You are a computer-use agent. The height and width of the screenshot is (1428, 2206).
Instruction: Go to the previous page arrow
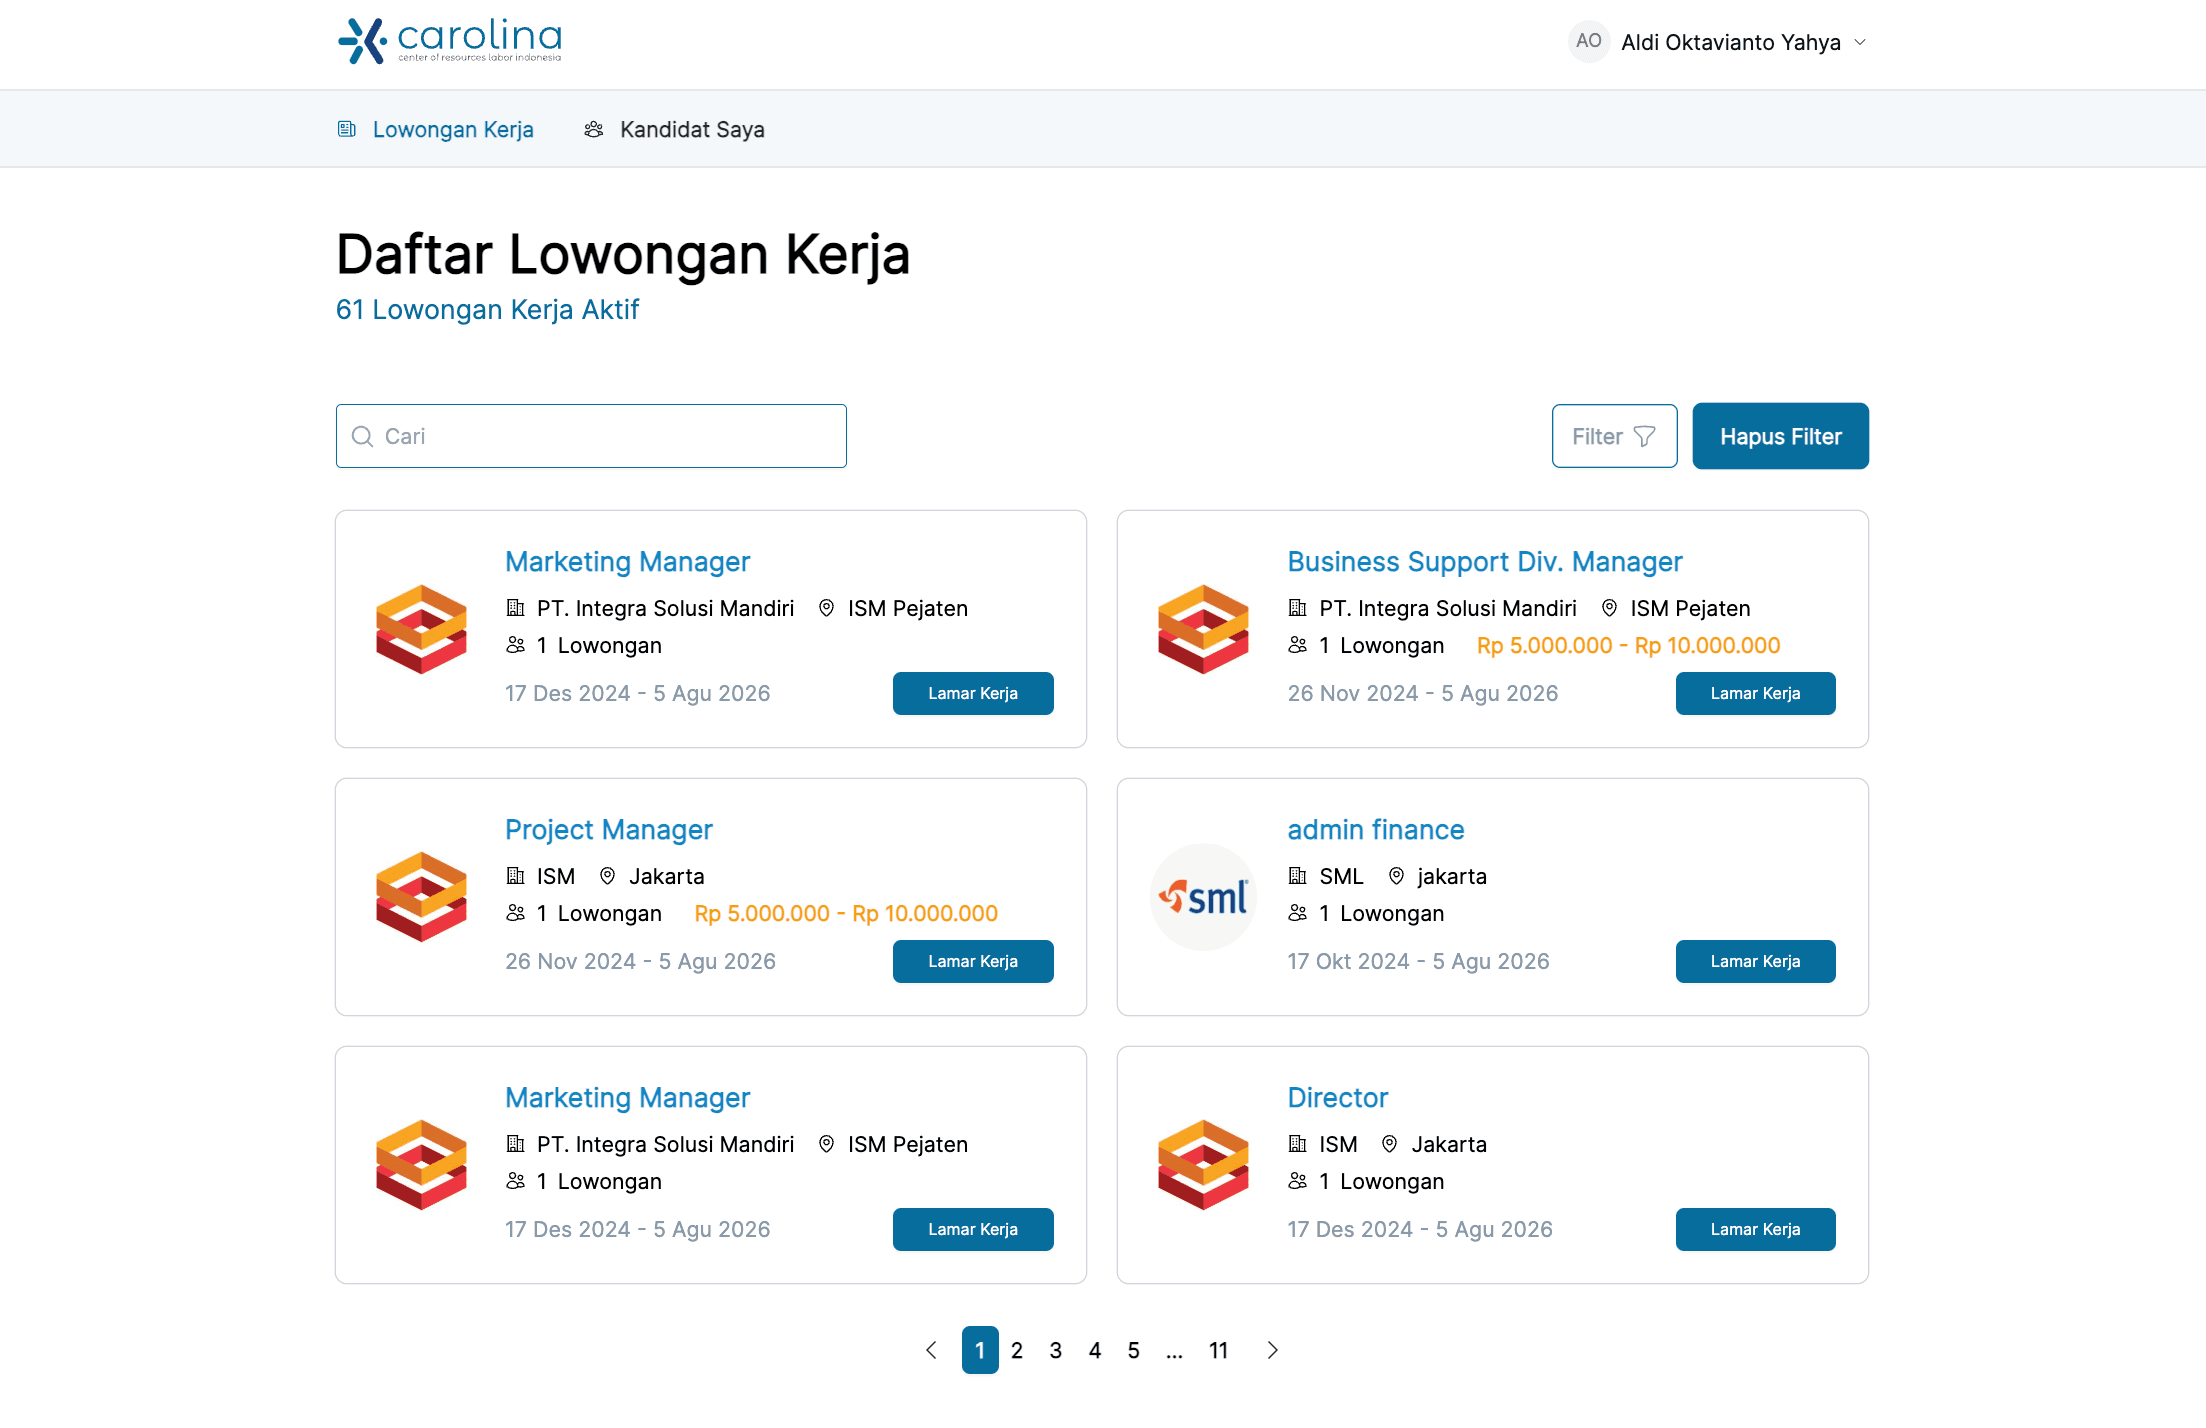[931, 1350]
